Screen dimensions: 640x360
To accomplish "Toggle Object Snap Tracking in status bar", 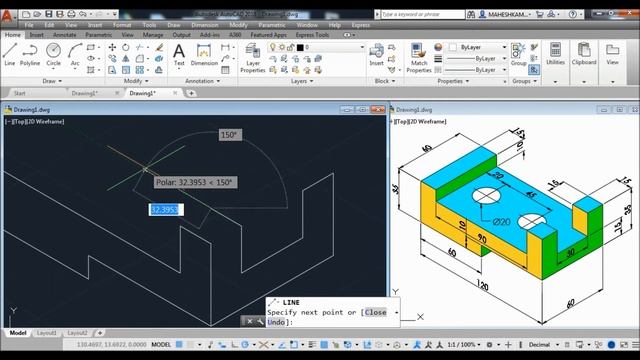I will [282, 345].
